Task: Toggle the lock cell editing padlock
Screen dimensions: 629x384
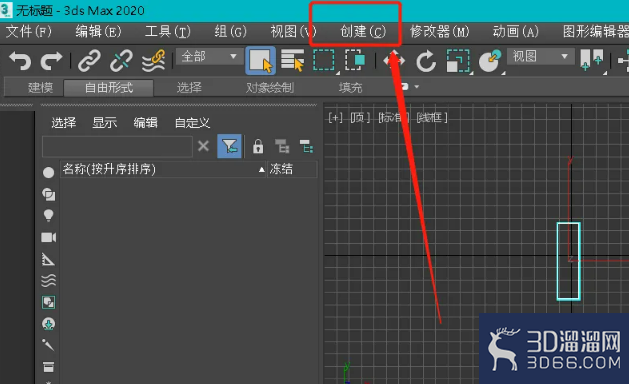Action: pyautogui.click(x=258, y=146)
